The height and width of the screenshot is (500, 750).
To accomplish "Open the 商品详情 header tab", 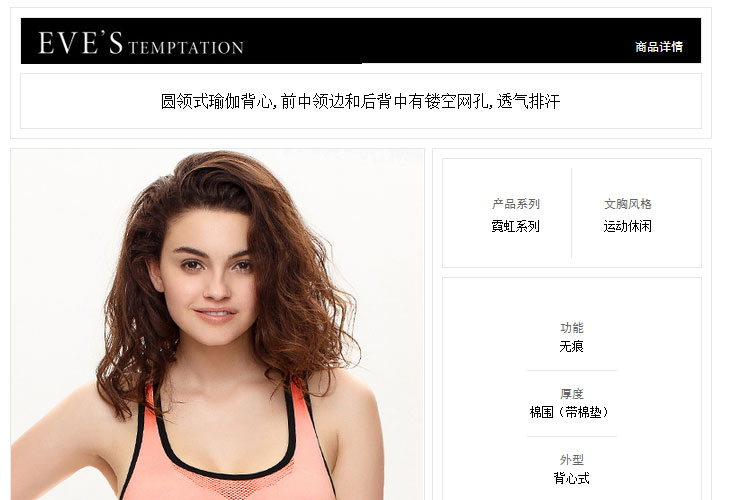I will pyautogui.click(x=659, y=47).
